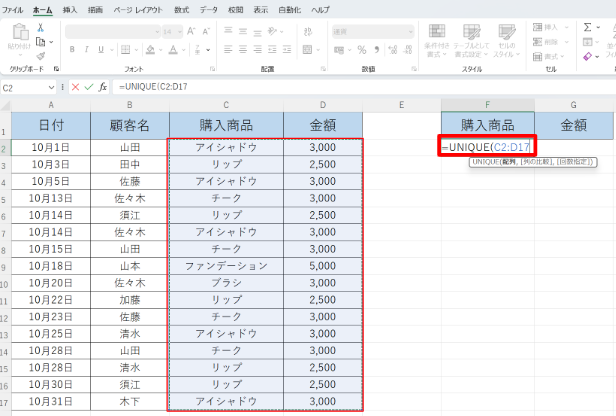This screenshot has width=616, height=416.
Task: Click the セルのスタイル button
Action: 505,40
